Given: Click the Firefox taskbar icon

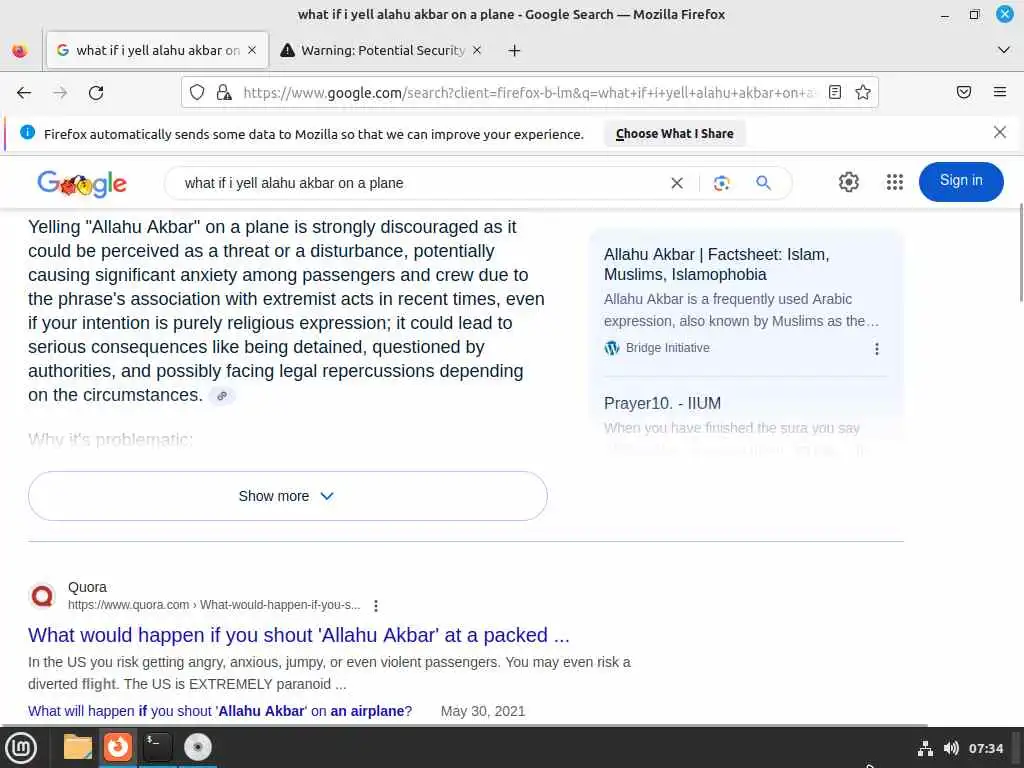Looking at the screenshot, I should coord(118,747).
